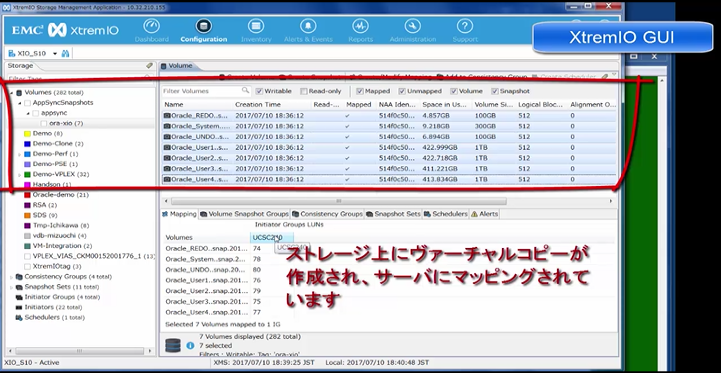The height and width of the screenshot is (373, 721).
Task: Click the UCSC240 initiator group header
Action: [x=272, y=238]
